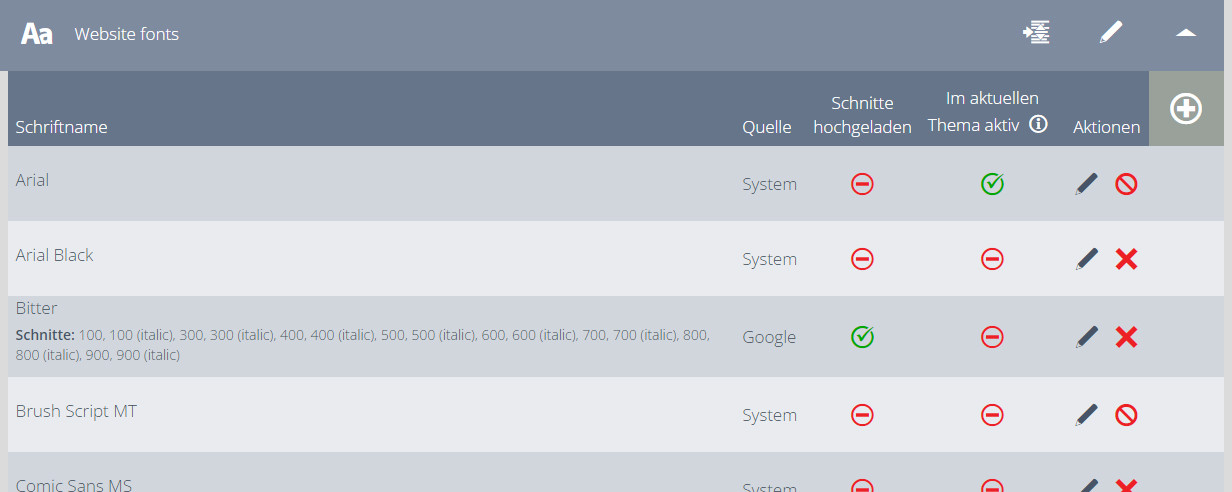Collapse the Website fonts panel
This screenshot has height=492, width=1232.
tap(1186, 33)
